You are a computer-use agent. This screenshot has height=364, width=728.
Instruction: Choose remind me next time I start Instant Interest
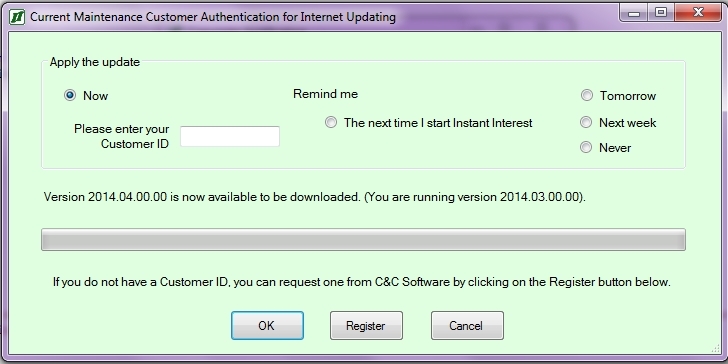point(331,123)
